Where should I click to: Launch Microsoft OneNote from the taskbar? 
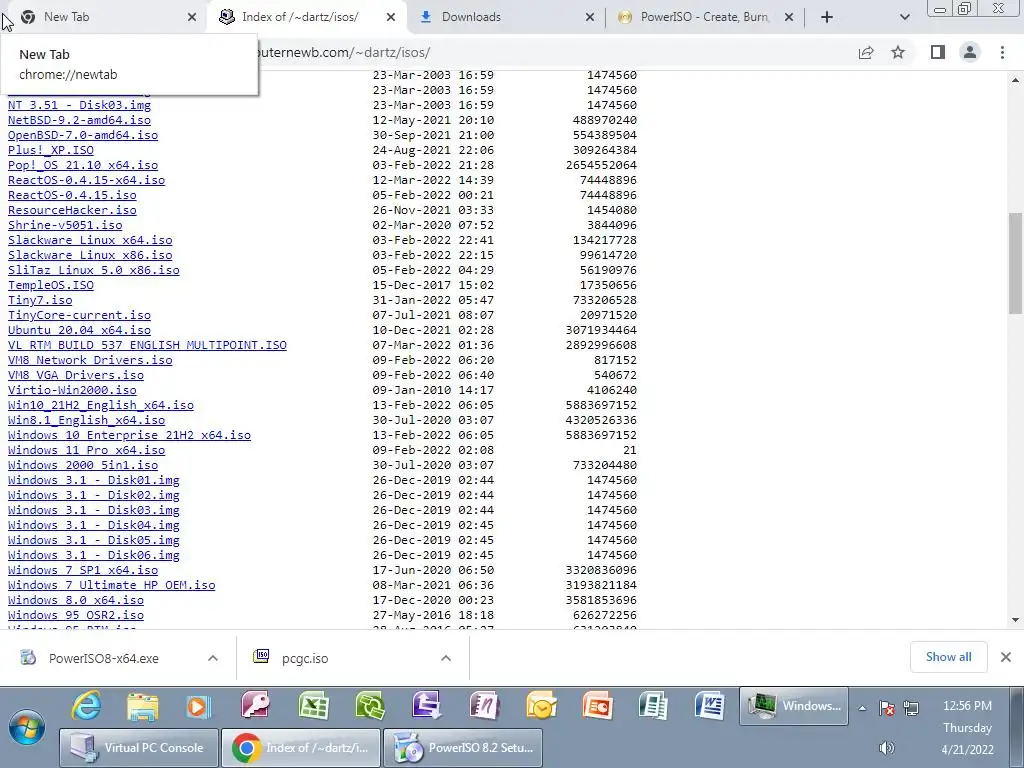pos(484,706)
